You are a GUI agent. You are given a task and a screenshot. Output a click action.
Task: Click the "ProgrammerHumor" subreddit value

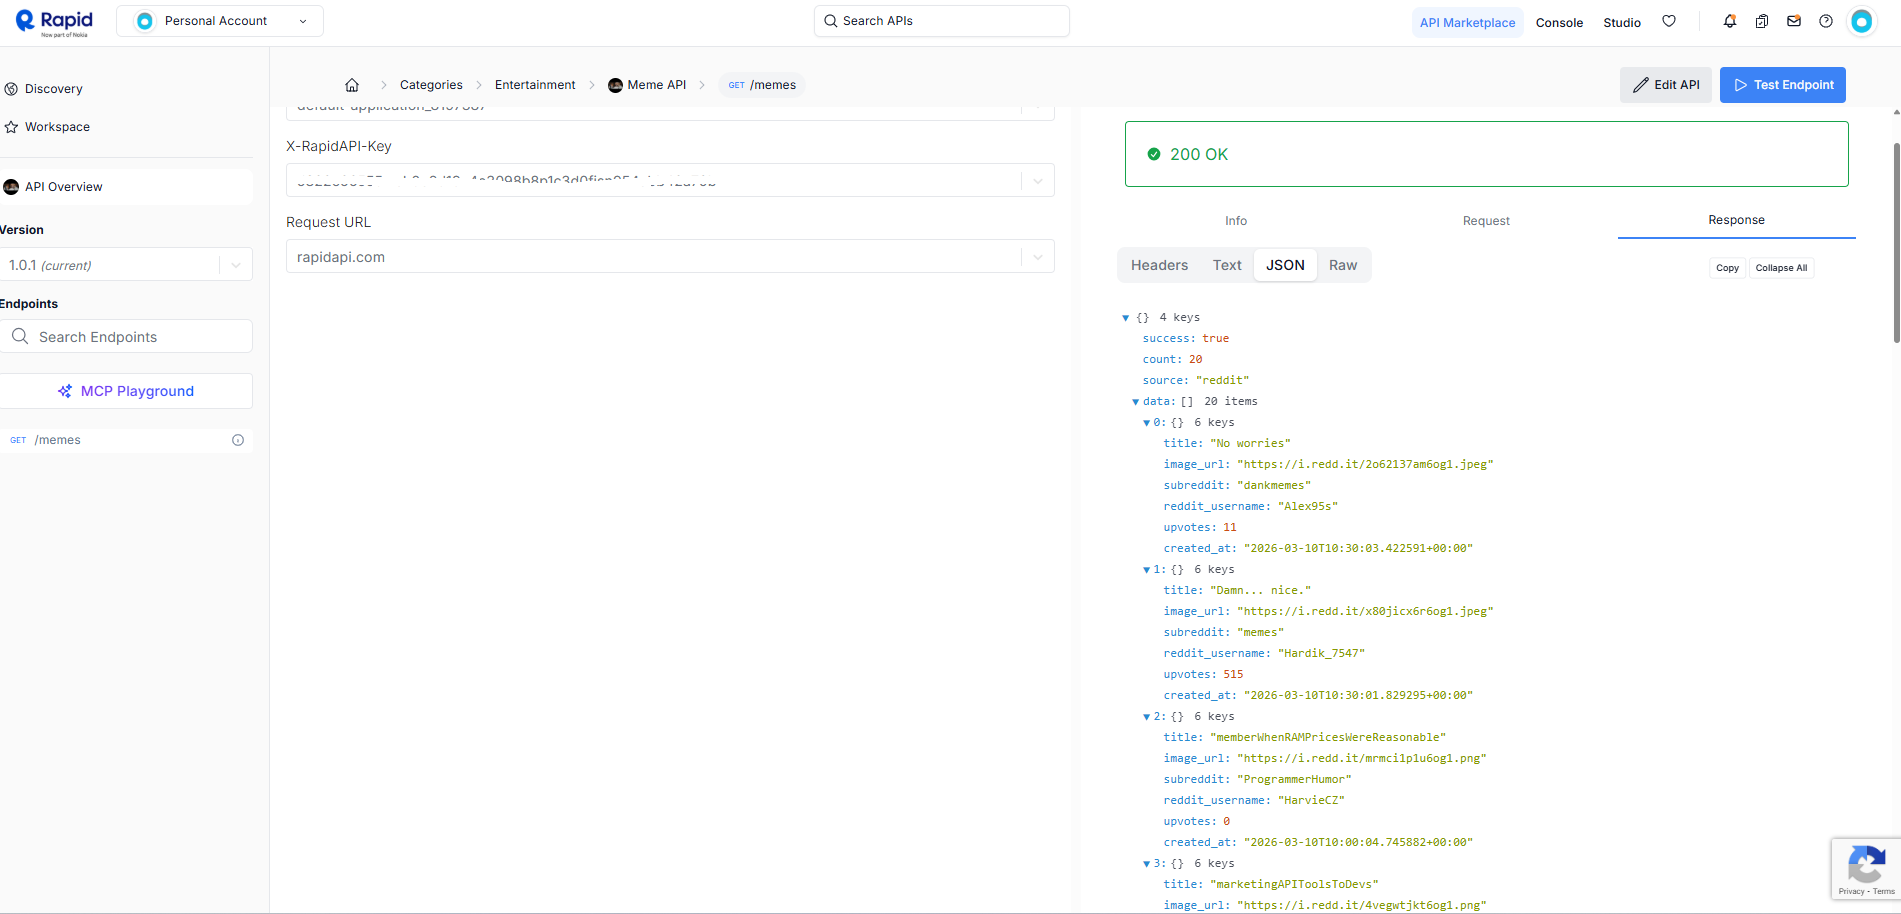click(x=1294, y=780)
